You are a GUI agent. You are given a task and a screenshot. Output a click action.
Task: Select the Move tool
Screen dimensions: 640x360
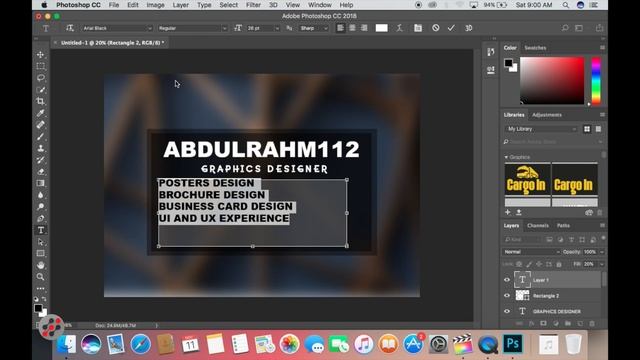pos(40,54)
